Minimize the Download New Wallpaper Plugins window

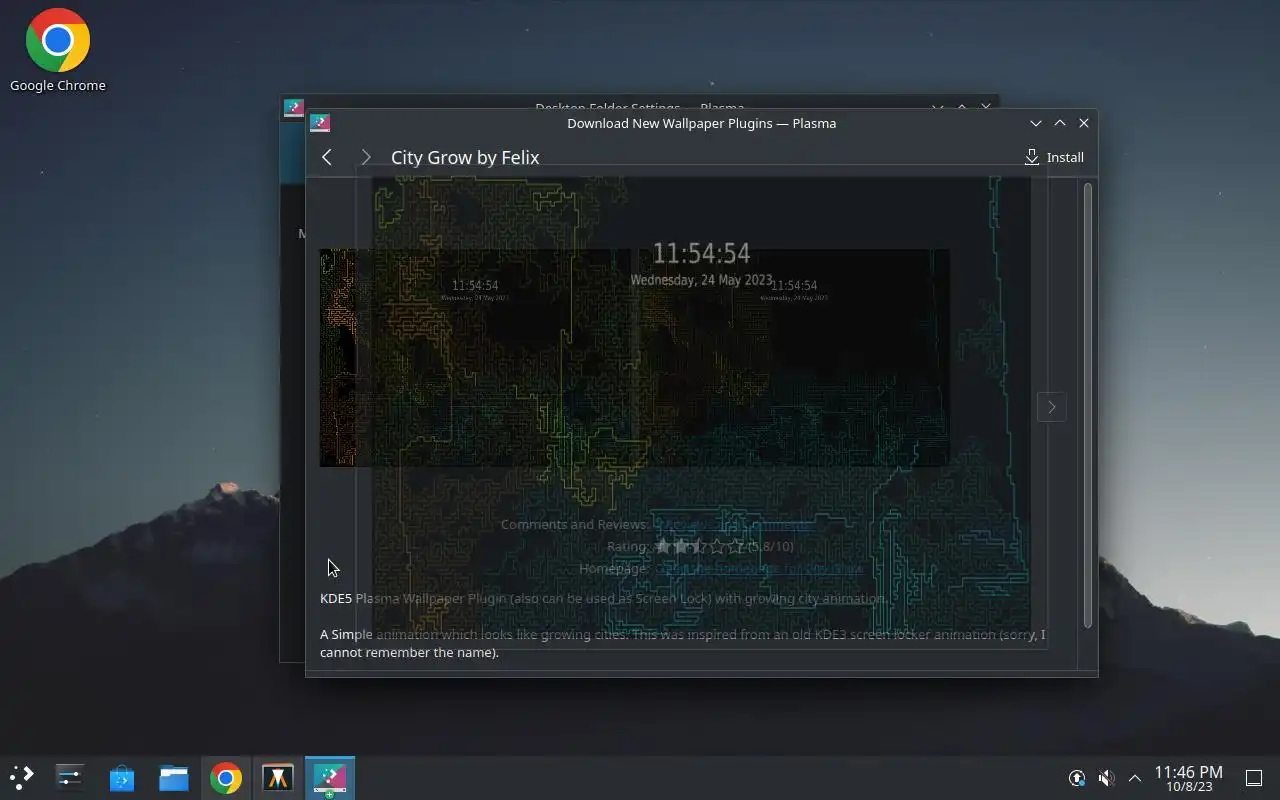(x=1036, y=123)
